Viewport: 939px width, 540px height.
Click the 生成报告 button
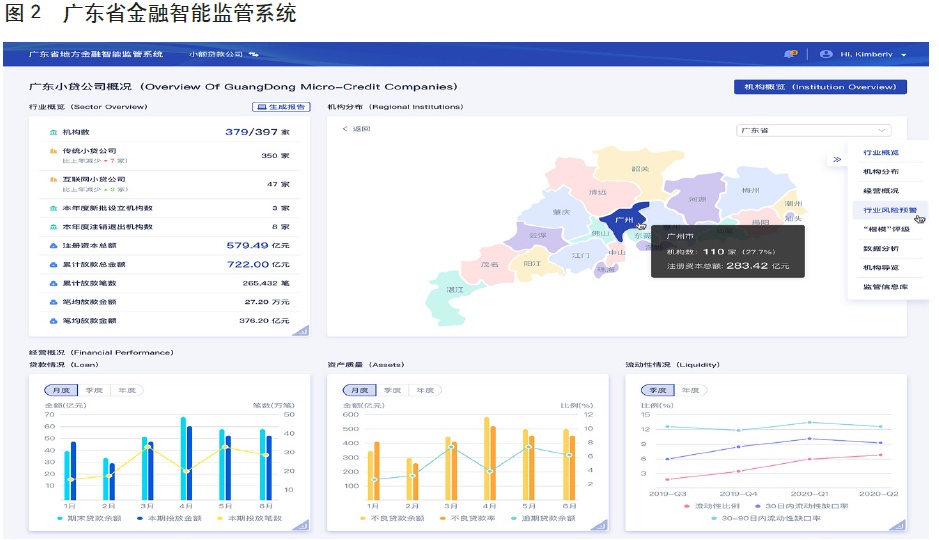click(281, 107)
